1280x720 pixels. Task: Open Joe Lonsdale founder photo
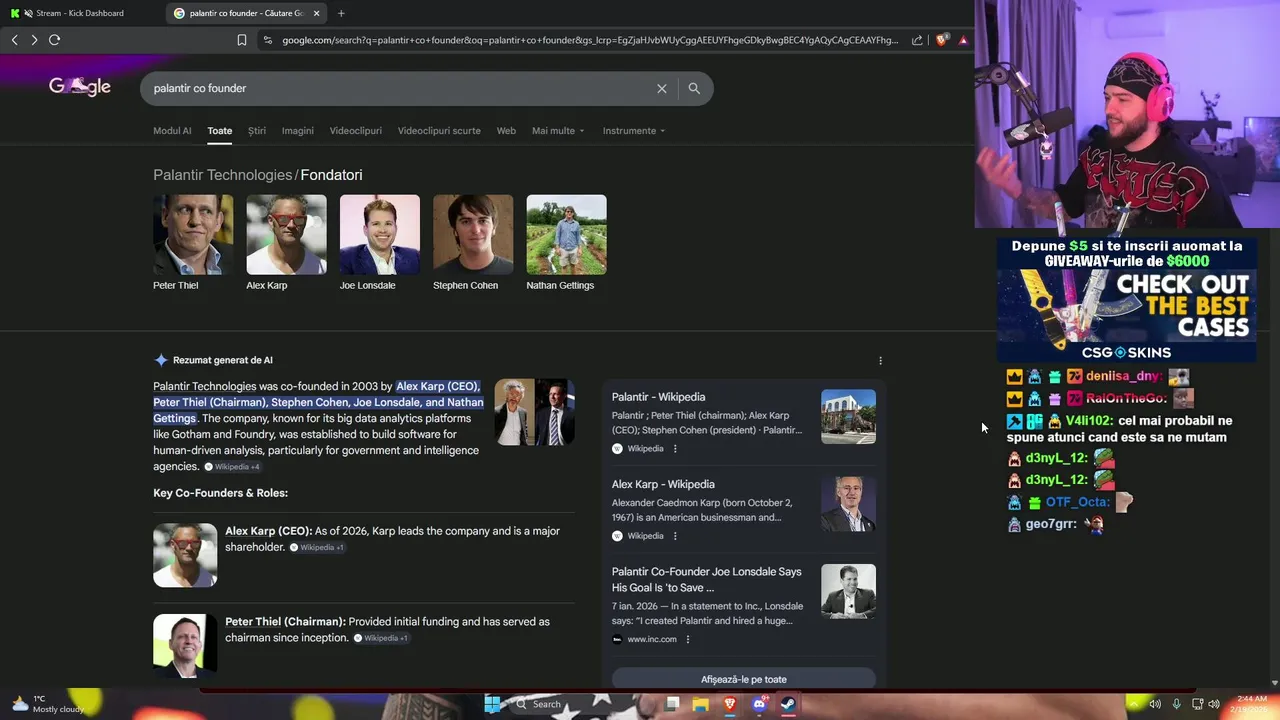point(380,235)
